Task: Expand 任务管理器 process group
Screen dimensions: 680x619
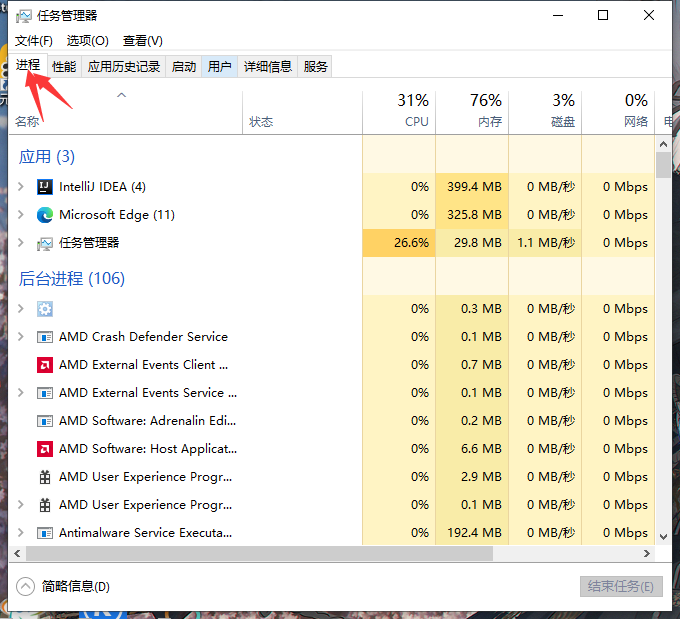Action: point(20,243)
